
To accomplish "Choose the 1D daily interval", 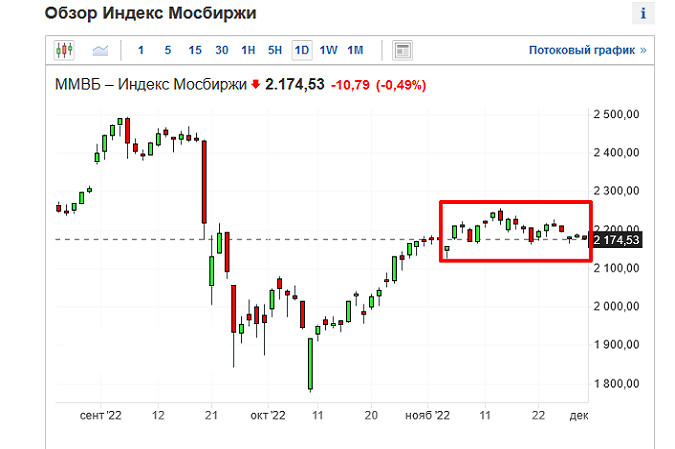I will tap(302, 50).
